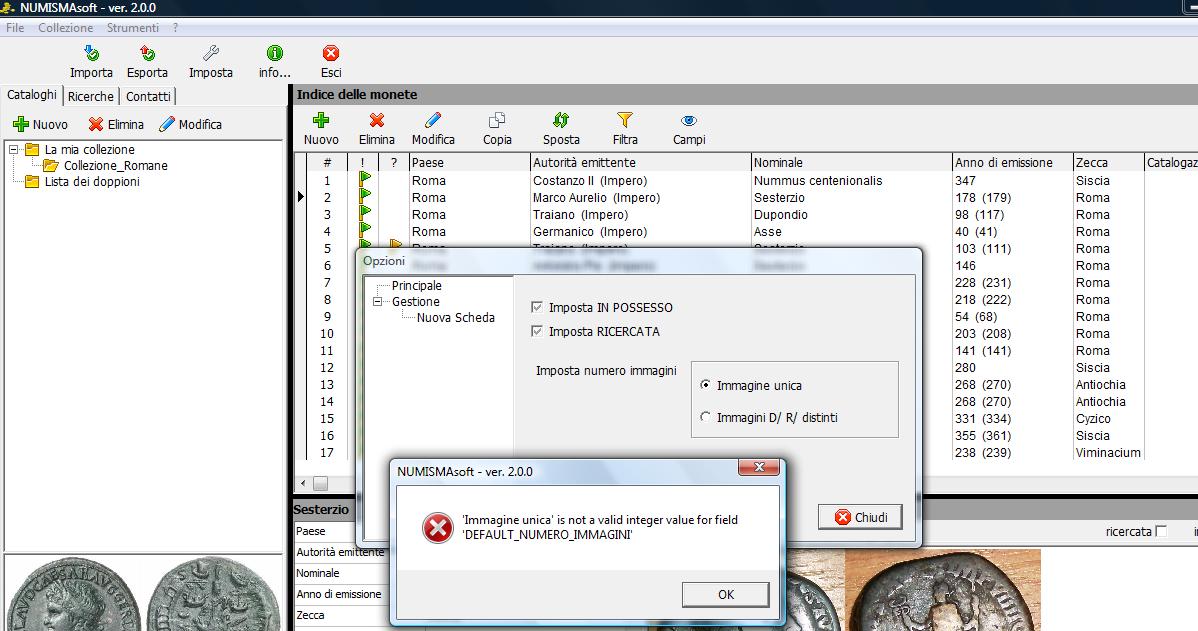Select La mia collezione folder
Image resolution: width=1198 pixels, height=631 pixels.
click(x=89, y=150)
